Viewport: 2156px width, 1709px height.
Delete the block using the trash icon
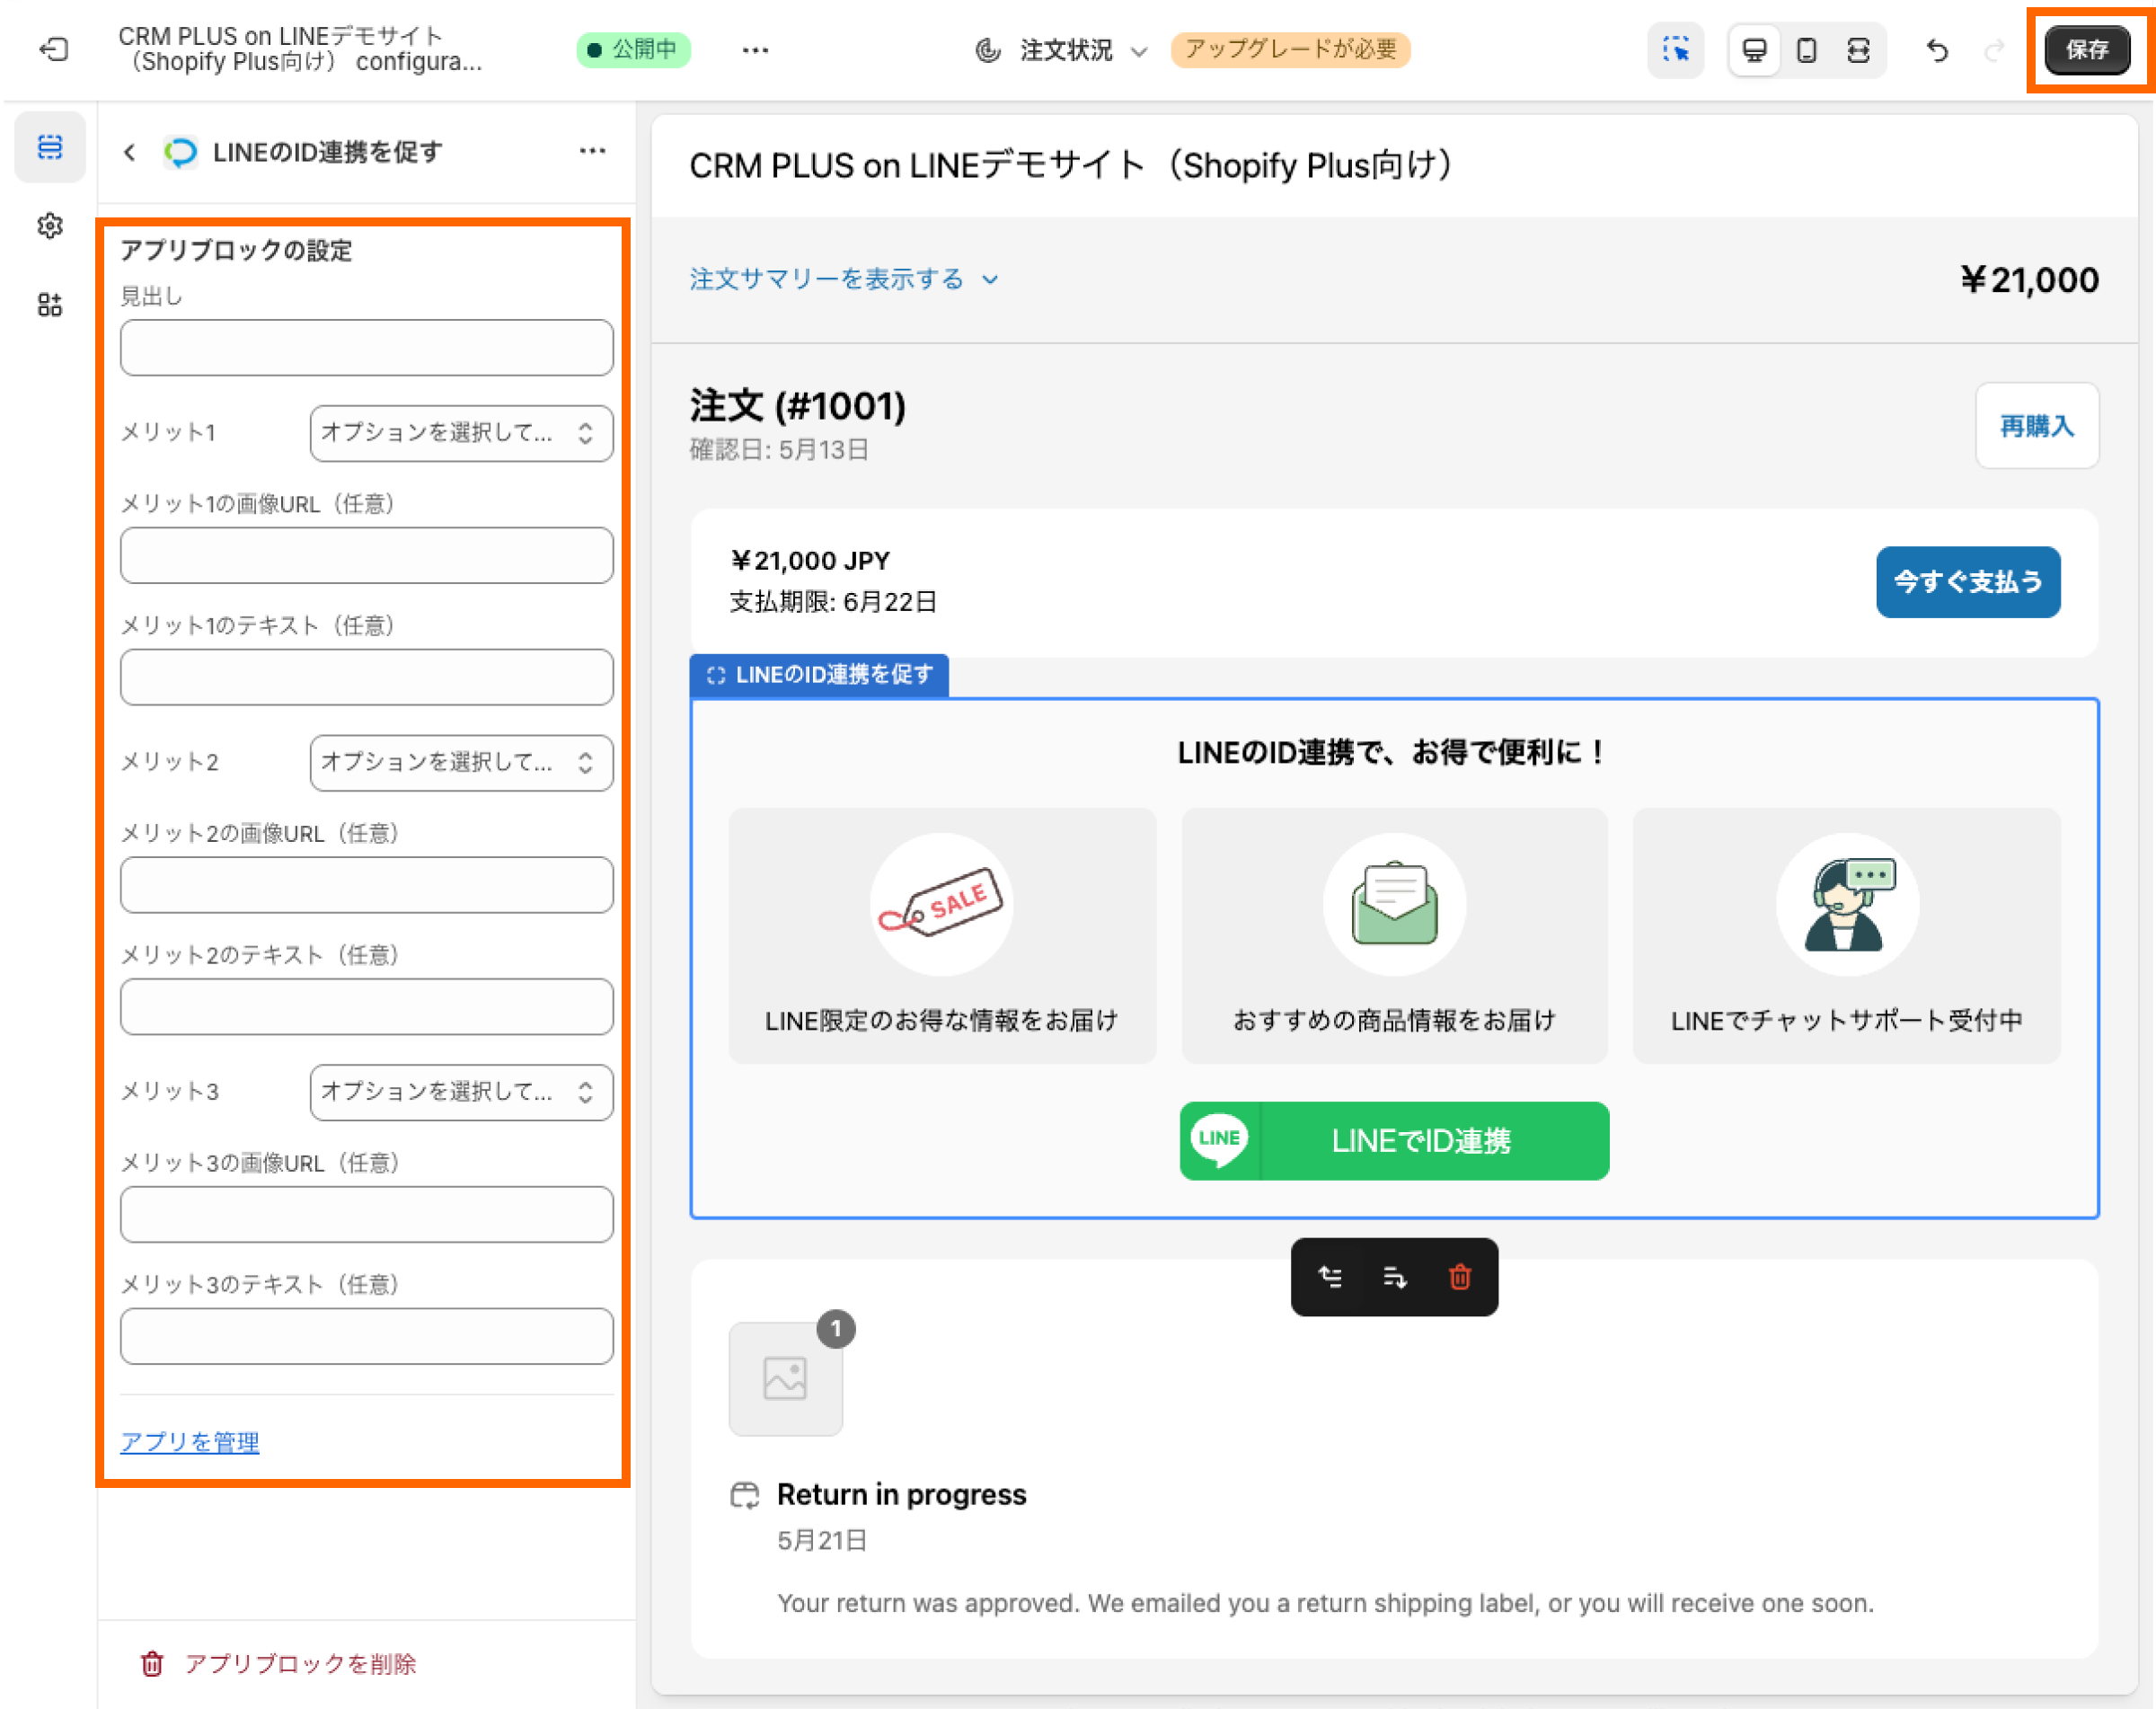tap(1459, 1277)
